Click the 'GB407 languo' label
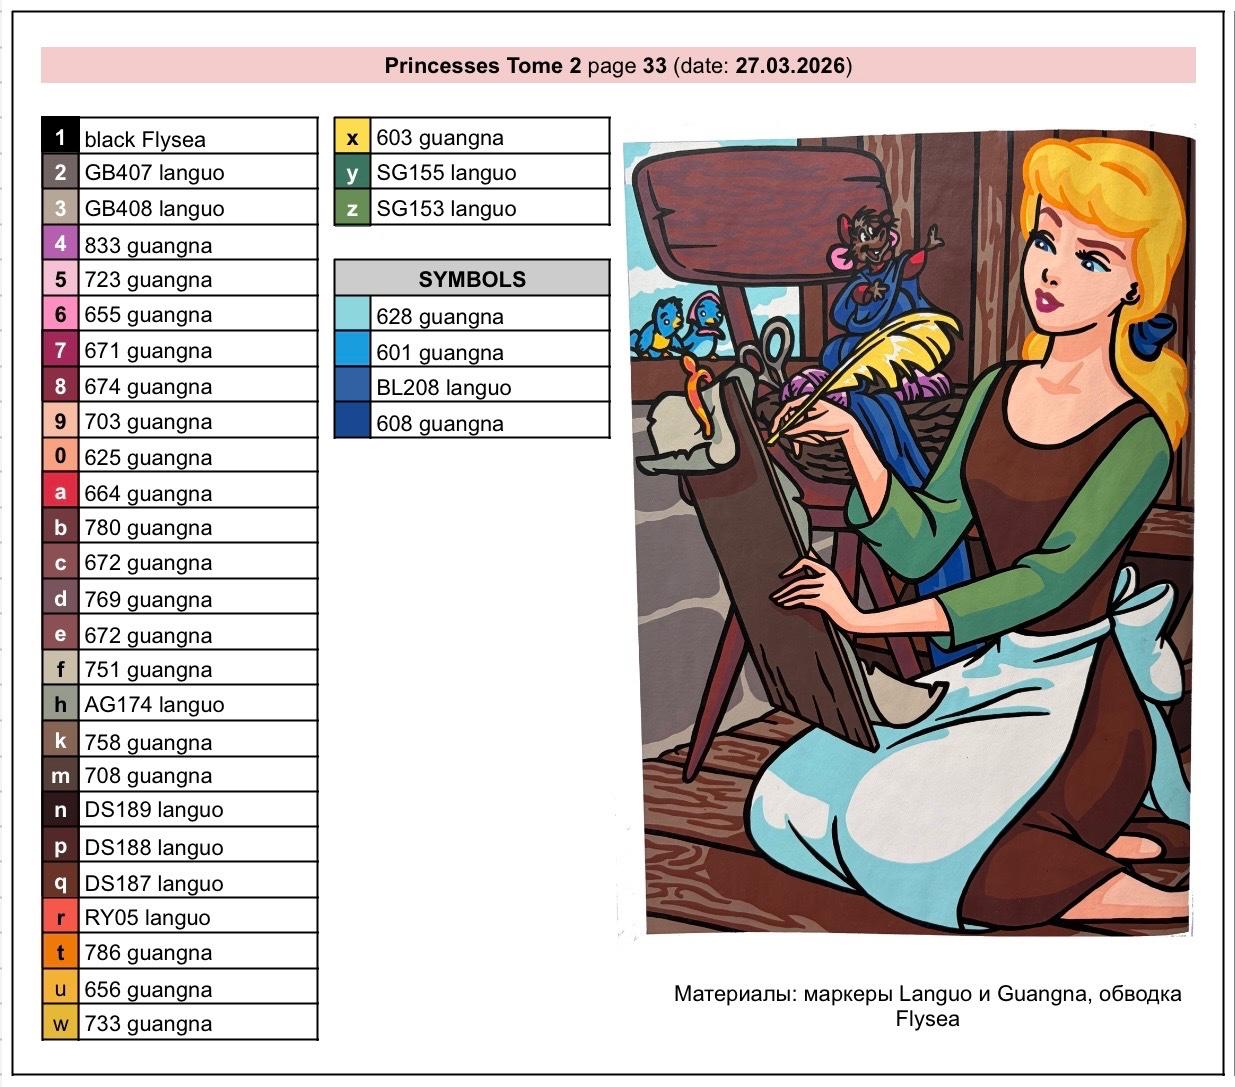Image resolution: width=1235 pixels, height=1087 pixels. pyautogui.click(x=154, y=172)
